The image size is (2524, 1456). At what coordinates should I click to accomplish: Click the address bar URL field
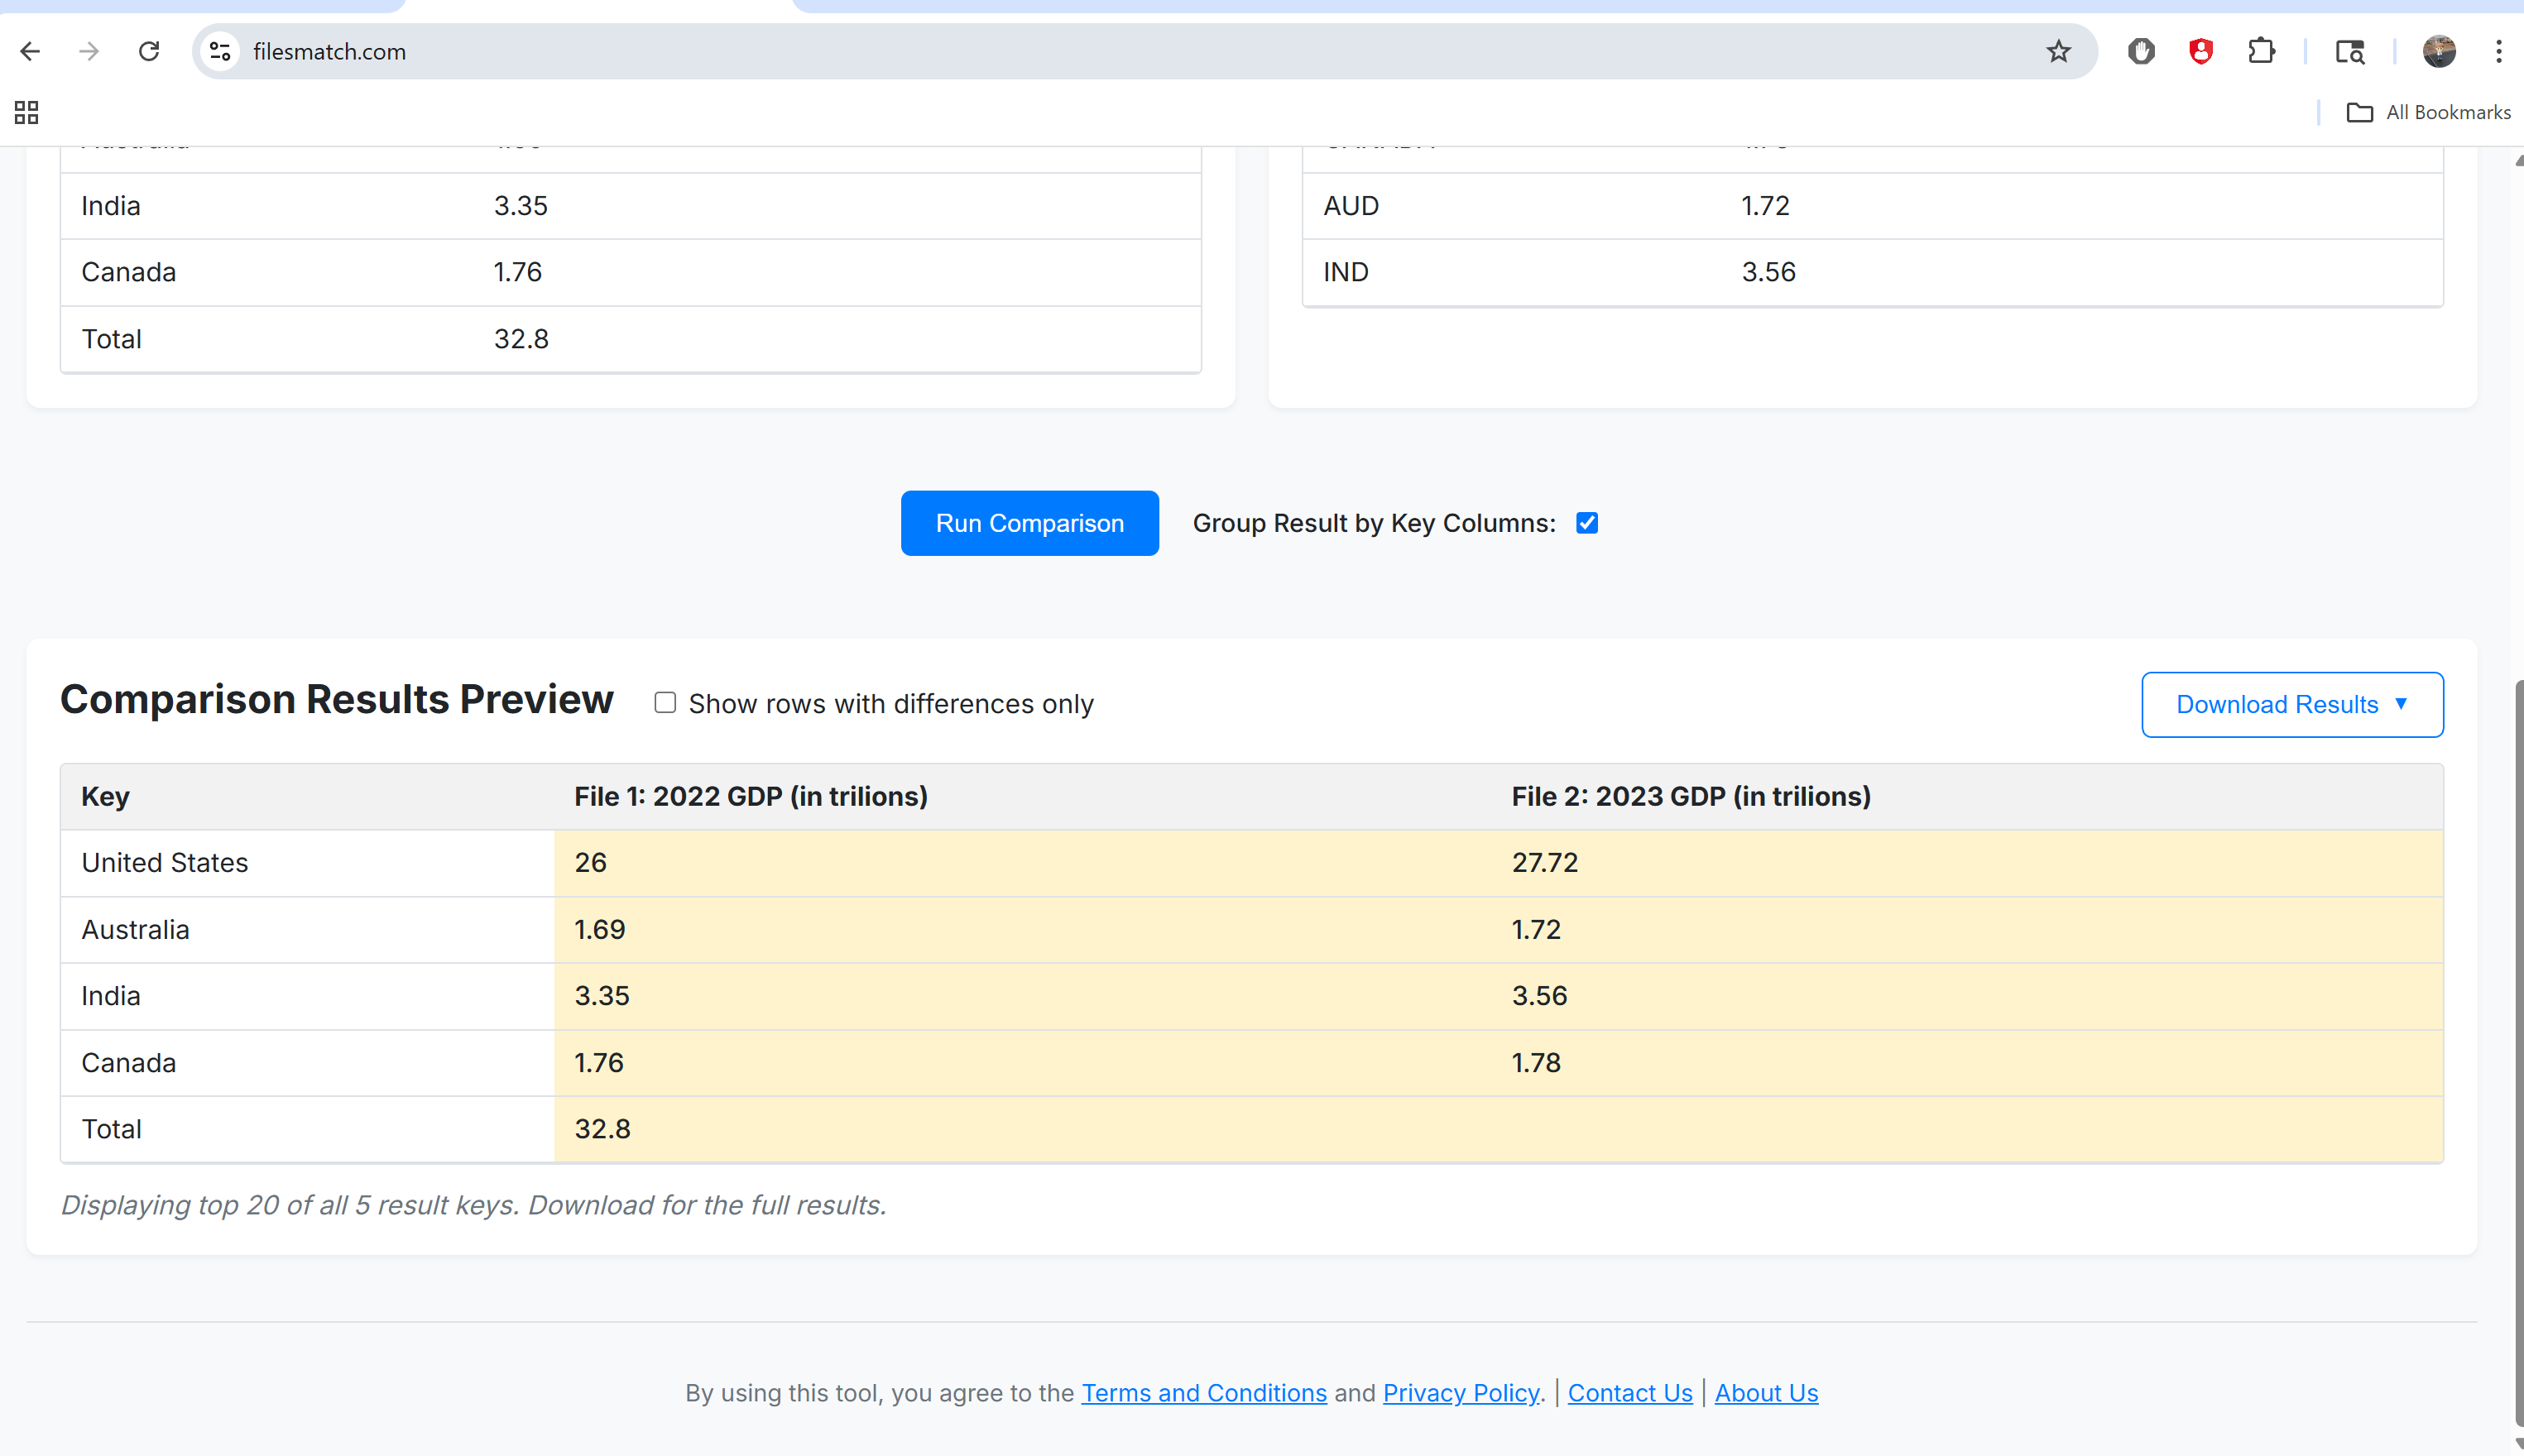1100,51
